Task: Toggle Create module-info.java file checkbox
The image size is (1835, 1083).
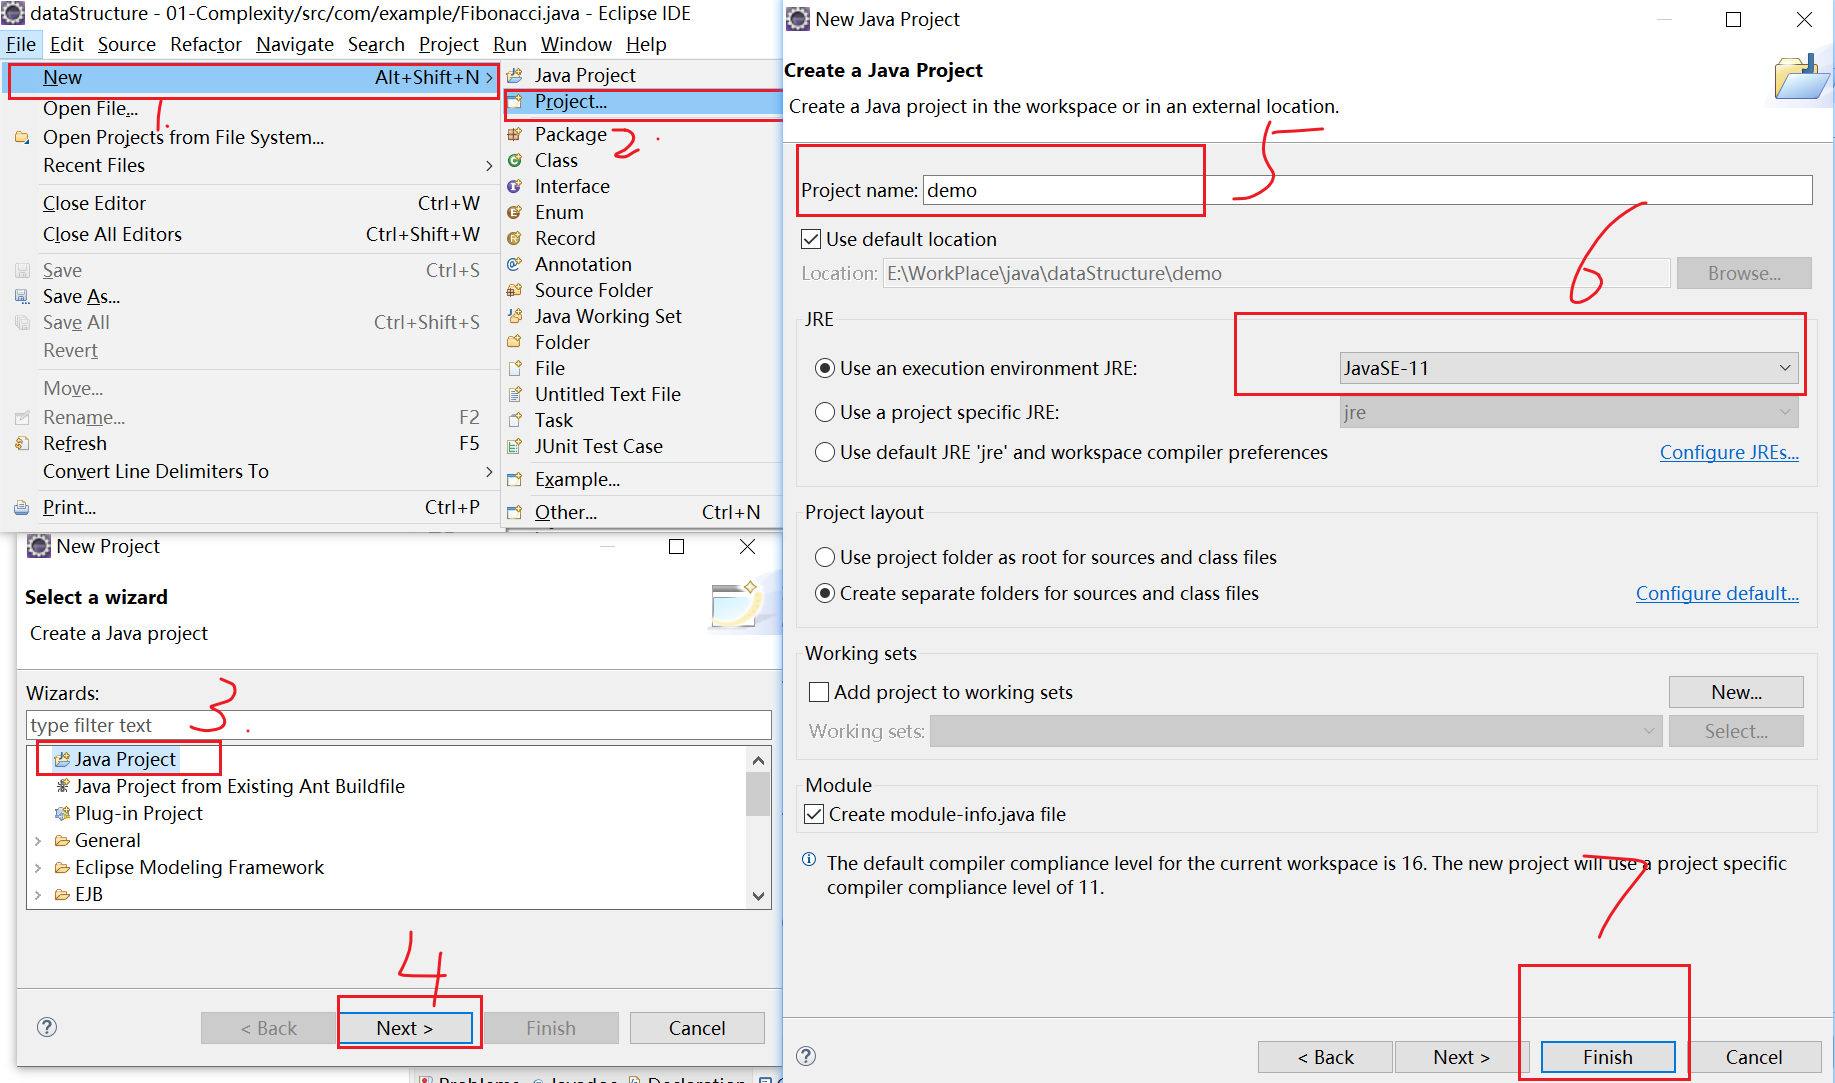Action: tap(814, 814)
